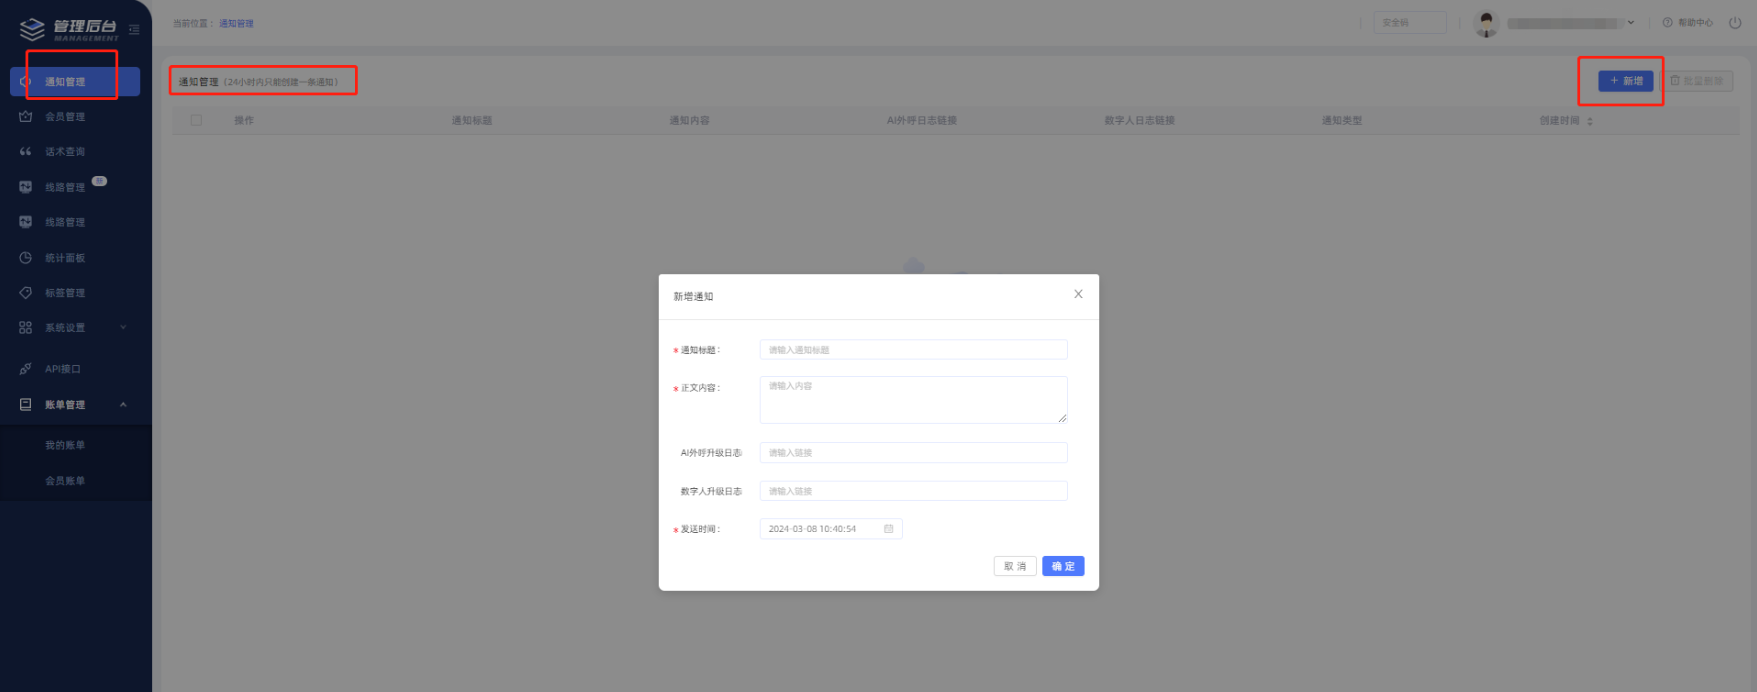Open 话术查询 in the sidebar
Image resolution: width=1757 pixels, height=692 pixels.
[x=65, y=152]
